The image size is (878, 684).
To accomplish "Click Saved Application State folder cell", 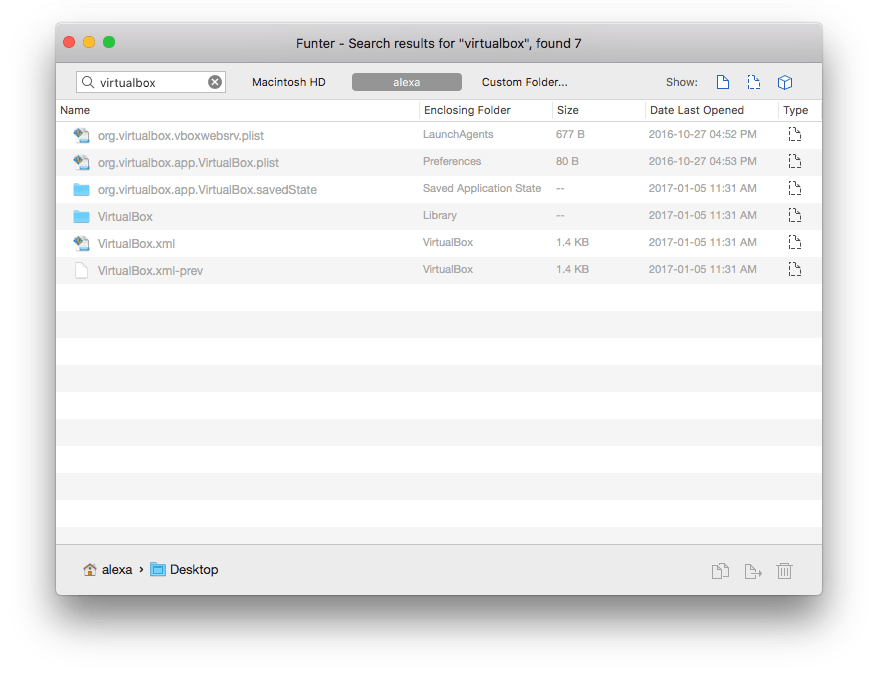I will pos(482,188).
